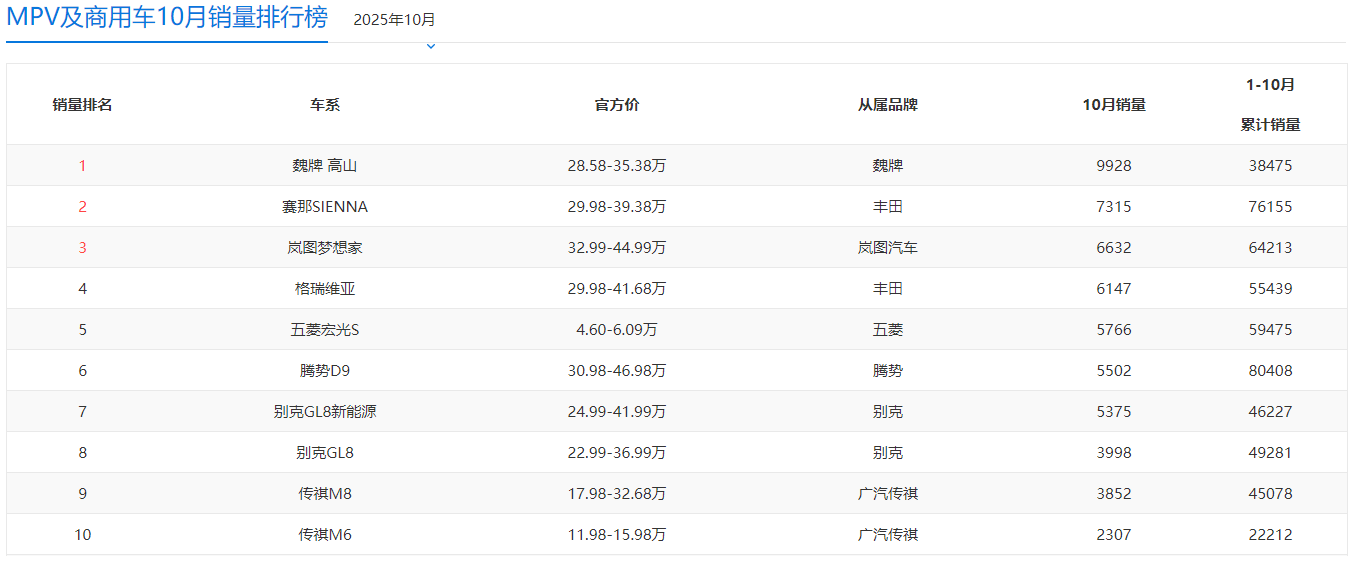1355x561 pixels.
Task: Click the 岚图汽车 brand name
Action: [887, 248]
